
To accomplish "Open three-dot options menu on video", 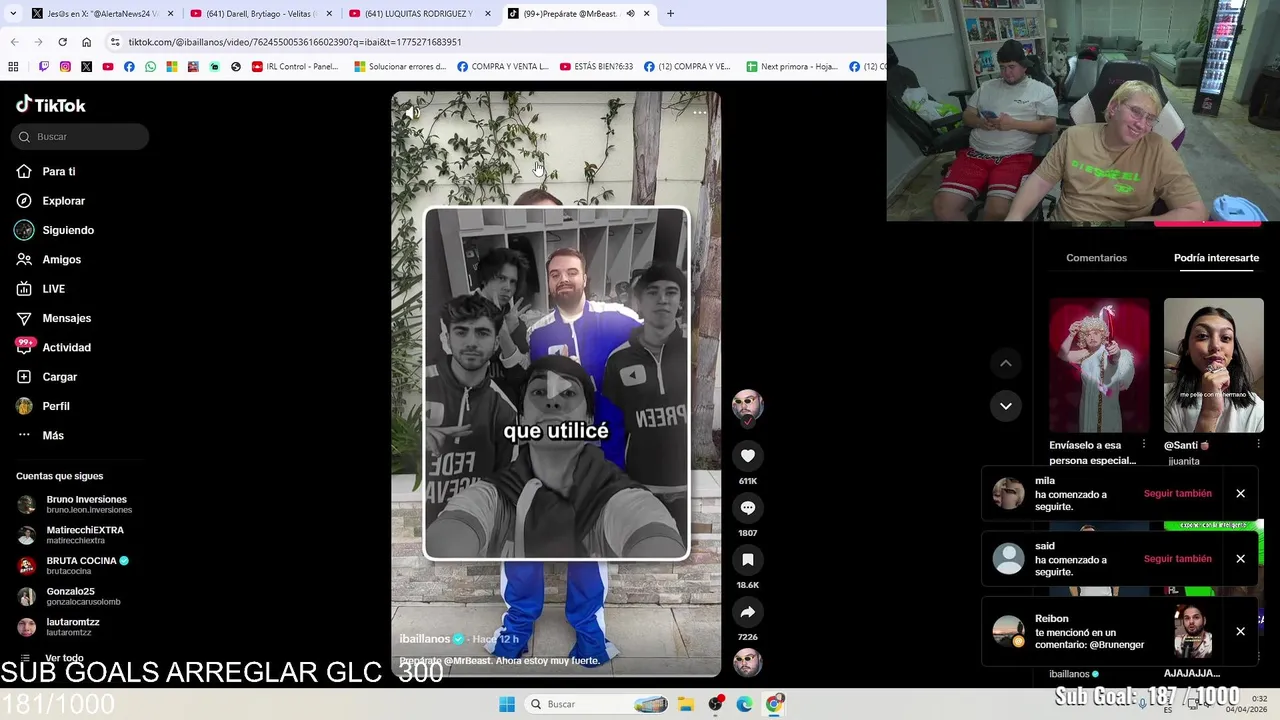I will [x=700, y=112].
